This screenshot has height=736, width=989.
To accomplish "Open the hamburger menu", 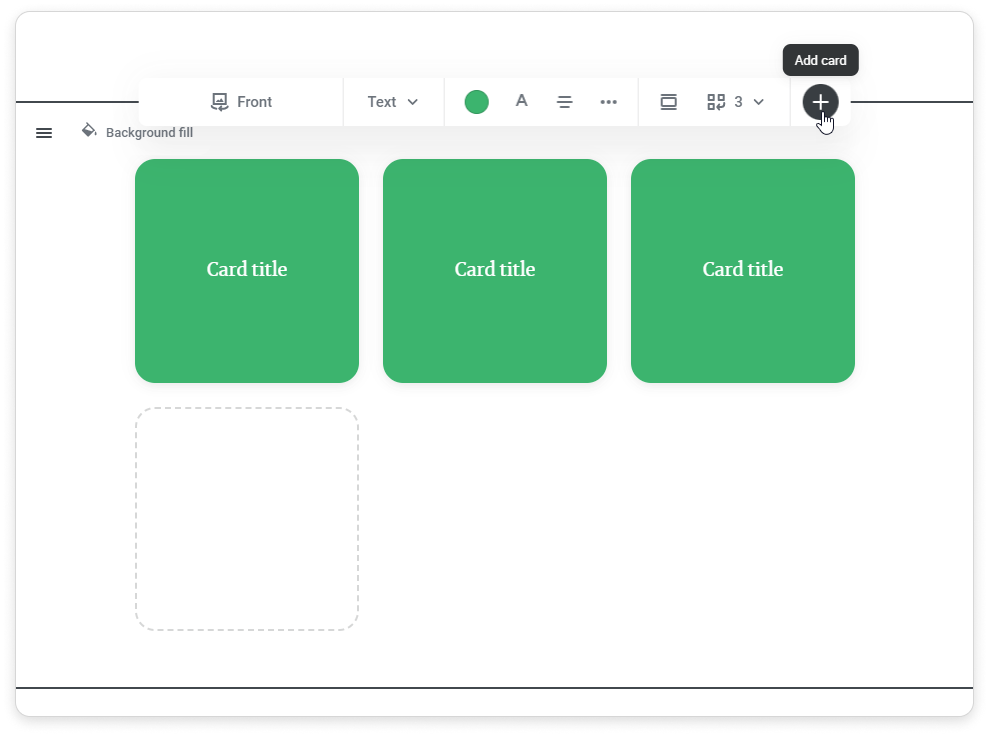I will (x=44, y=133).
